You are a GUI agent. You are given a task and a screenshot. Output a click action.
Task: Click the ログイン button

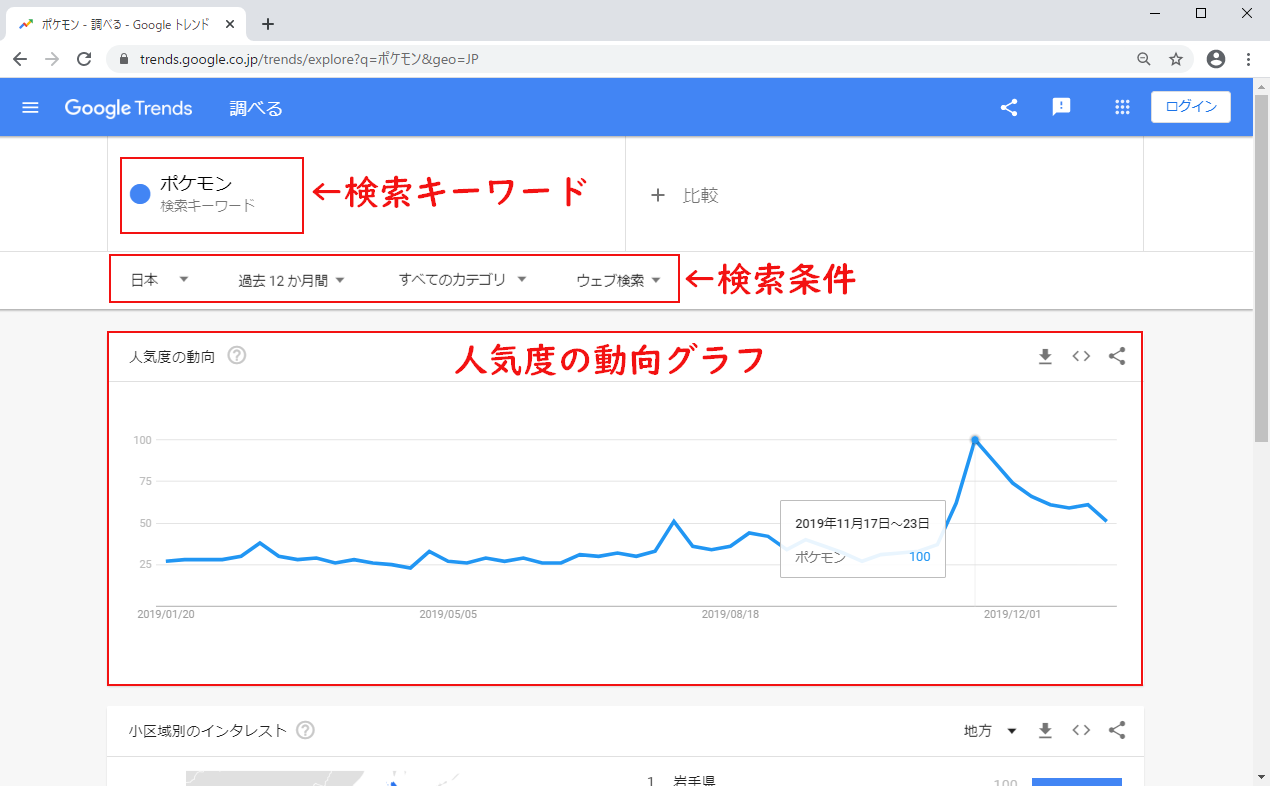pos(1191,107)
